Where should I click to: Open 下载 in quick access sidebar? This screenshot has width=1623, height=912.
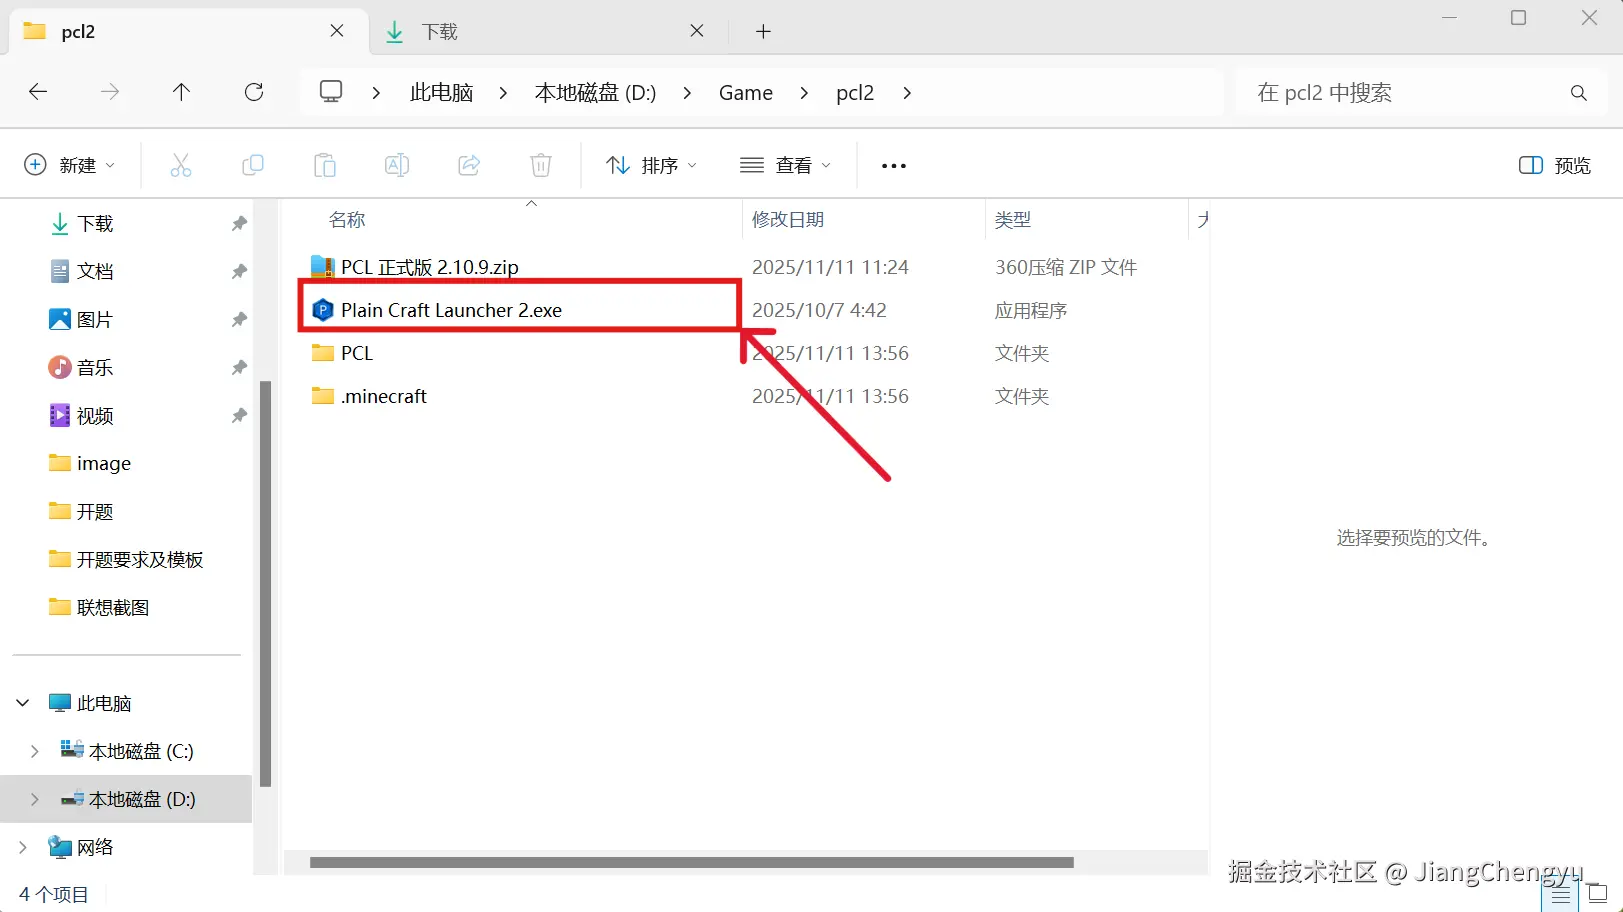tap(95, 223)
